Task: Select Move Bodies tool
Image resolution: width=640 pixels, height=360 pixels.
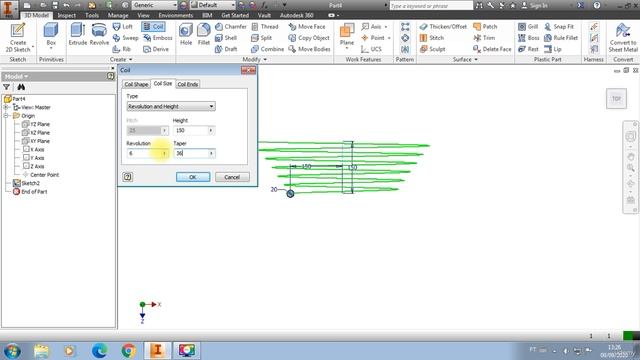Action: click(x=309, y=49)
